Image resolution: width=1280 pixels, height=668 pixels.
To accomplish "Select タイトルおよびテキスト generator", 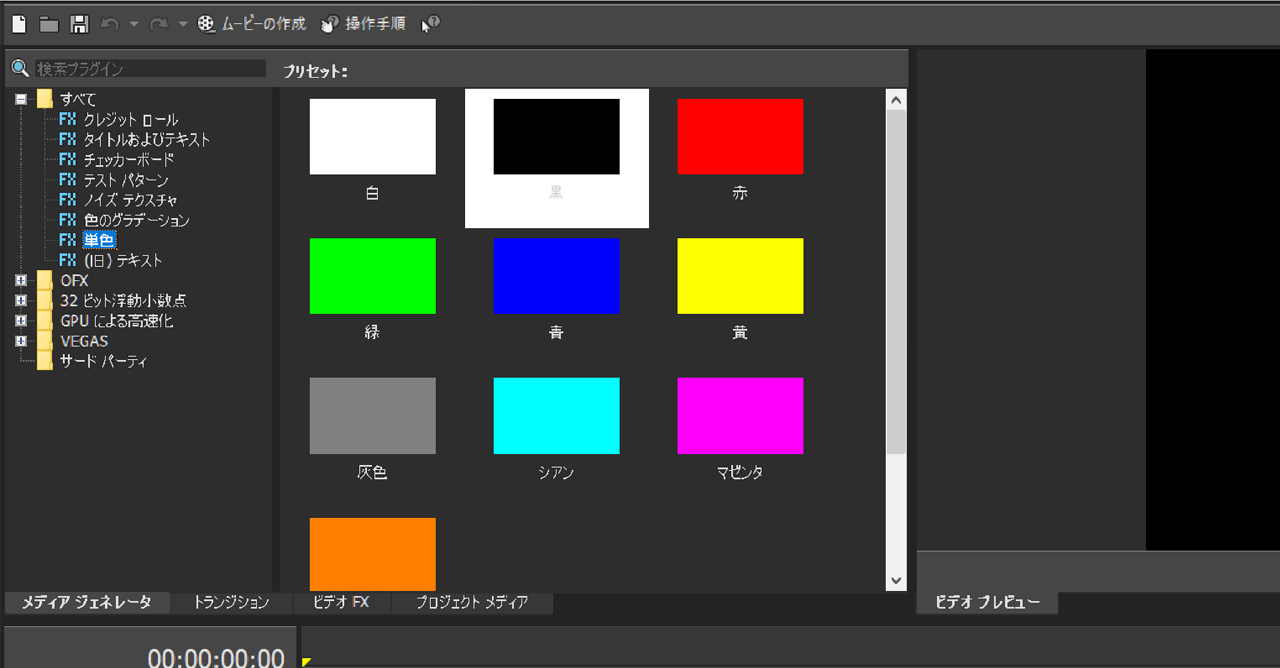I will point(146,140).
